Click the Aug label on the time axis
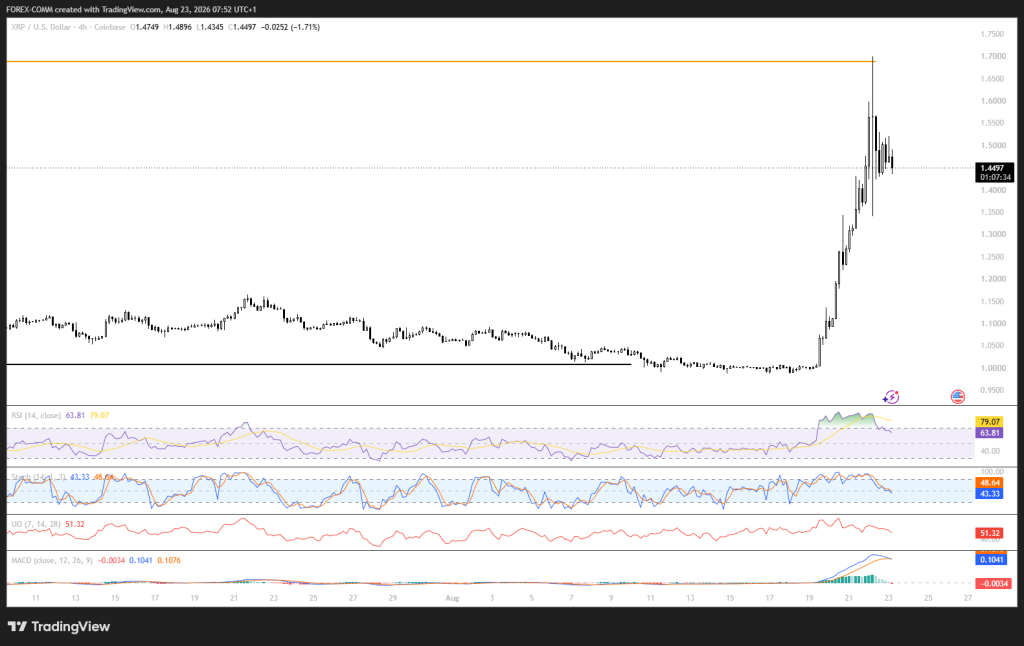1024x646 pixels. tap(452, 598)
